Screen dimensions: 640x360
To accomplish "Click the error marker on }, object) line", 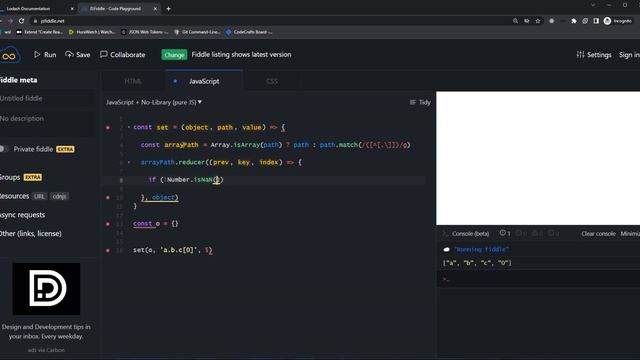I will 108,198.
